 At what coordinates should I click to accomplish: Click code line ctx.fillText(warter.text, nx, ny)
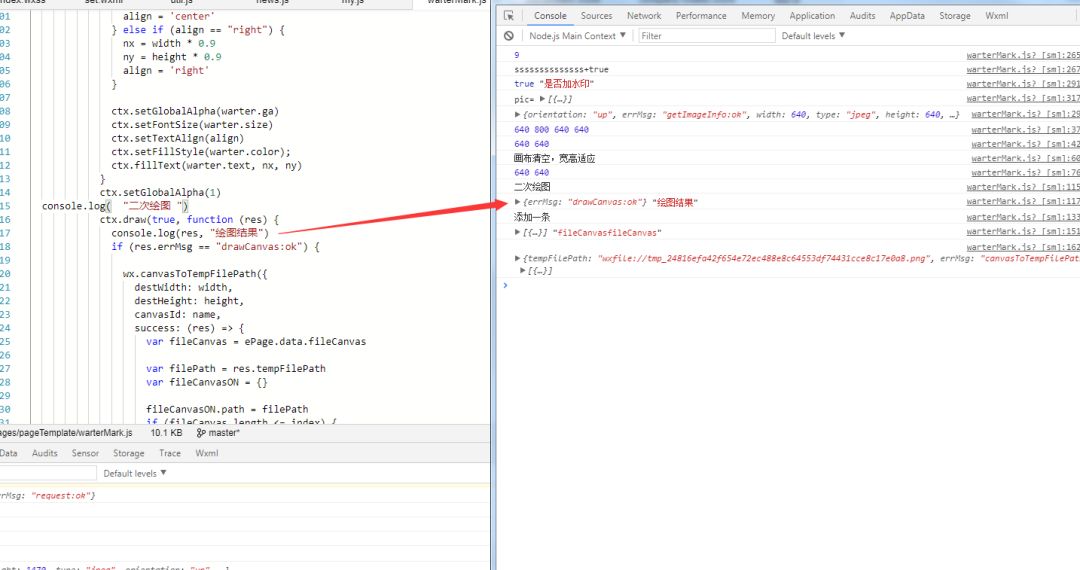207,165
